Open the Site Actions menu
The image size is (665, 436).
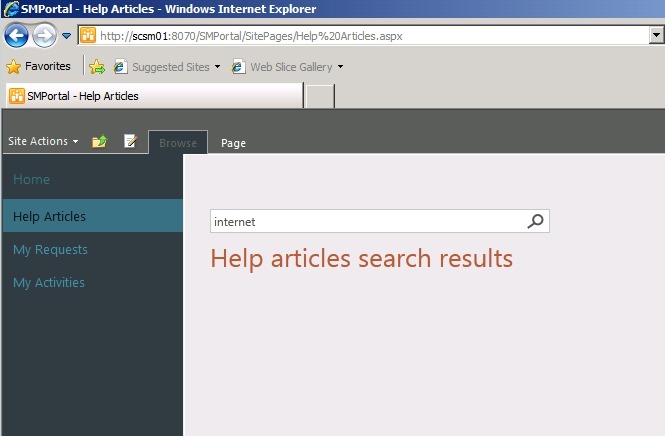point(43,142)
